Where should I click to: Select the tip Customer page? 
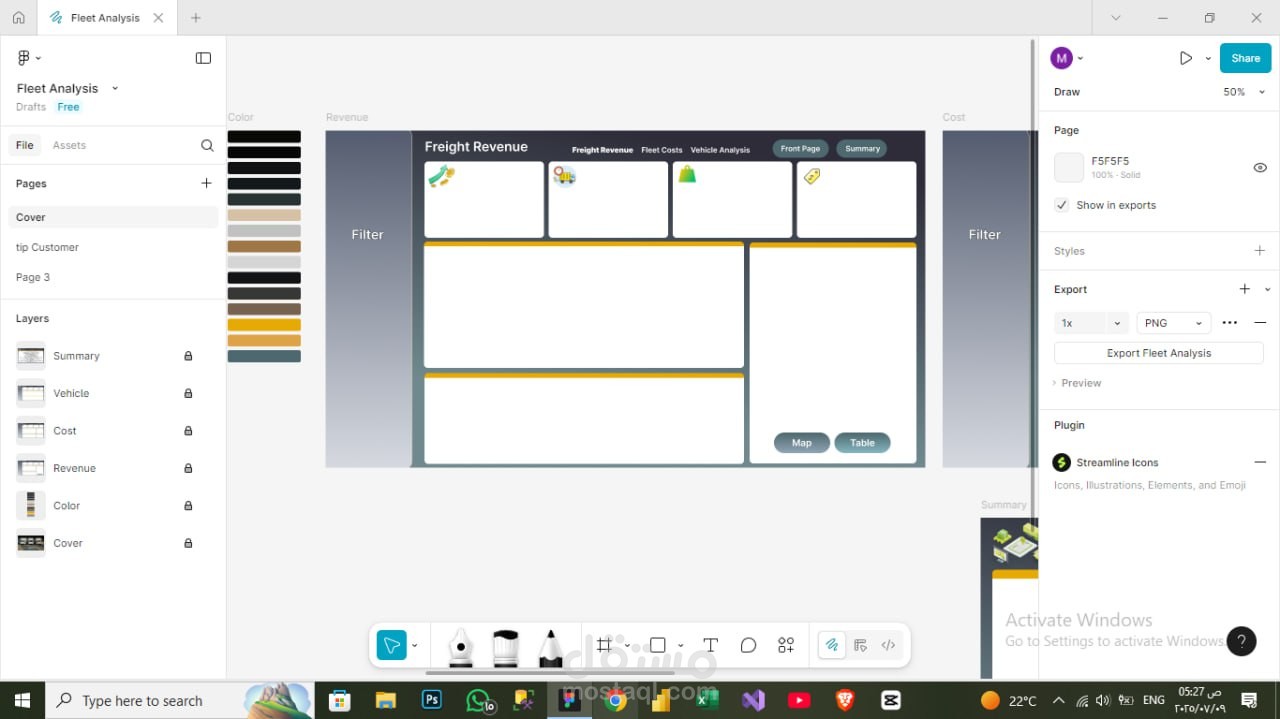pyautogui.click(x=113, y=247)
